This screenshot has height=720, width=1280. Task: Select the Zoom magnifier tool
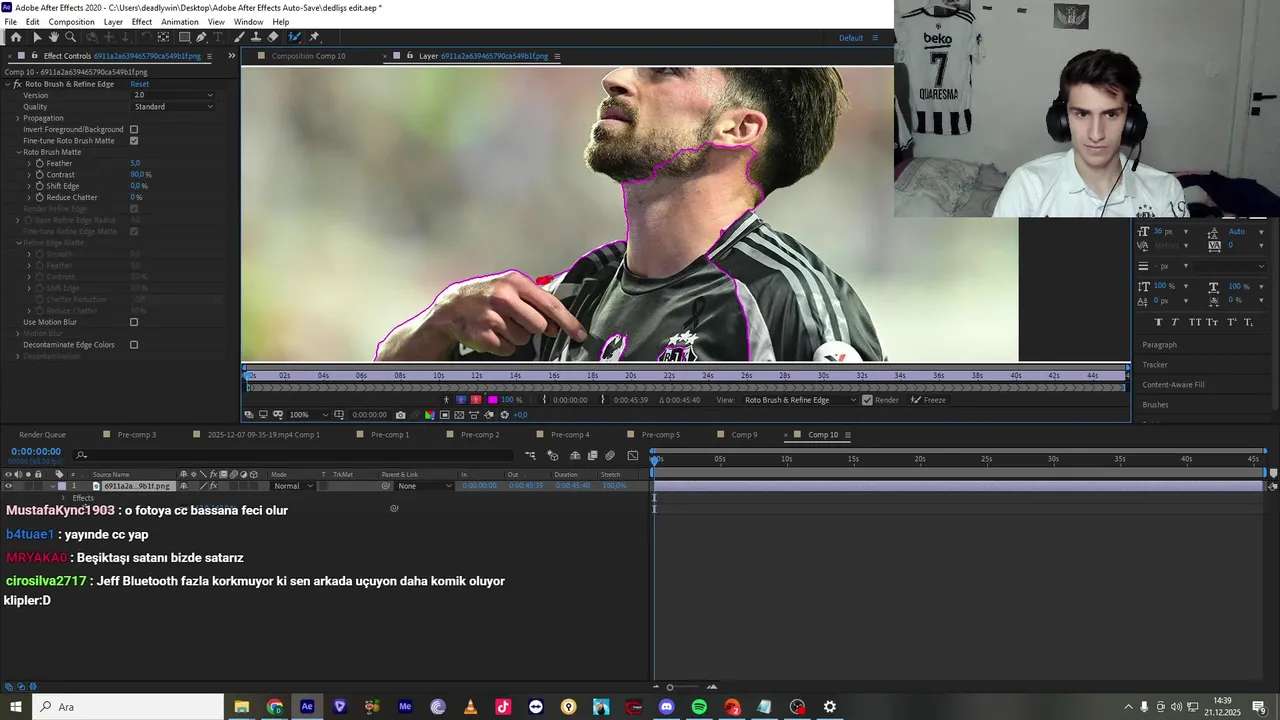point(70,37)
